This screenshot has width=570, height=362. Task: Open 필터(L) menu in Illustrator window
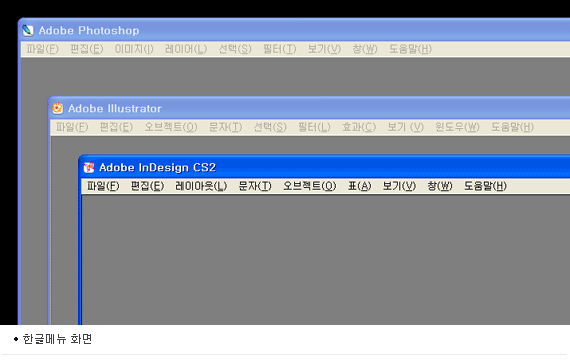point(314,127)
